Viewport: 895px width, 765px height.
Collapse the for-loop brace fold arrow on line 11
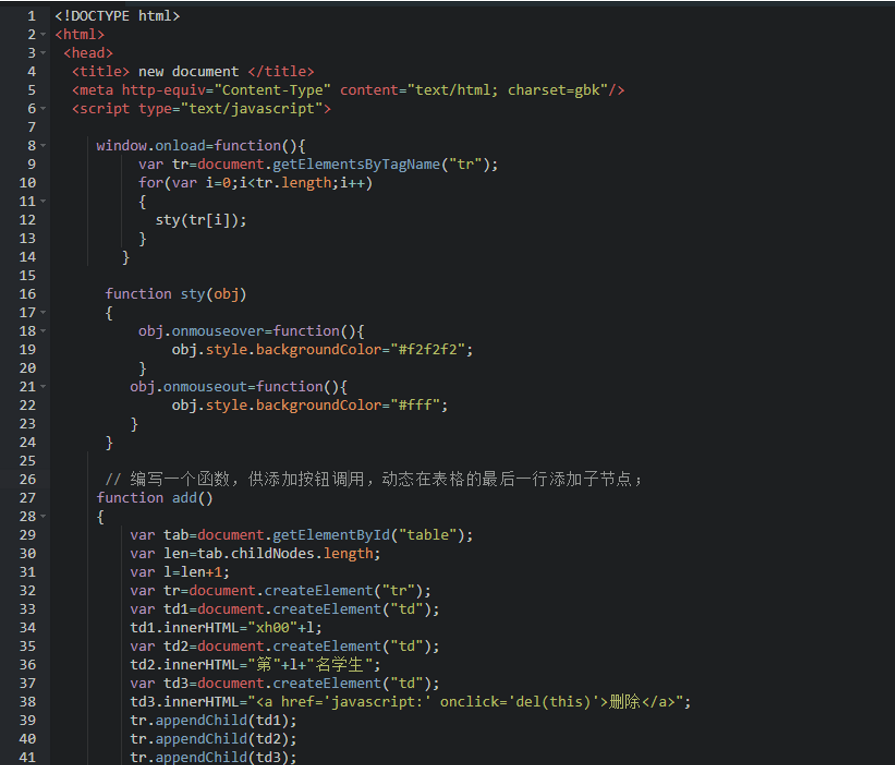point(43,202)
